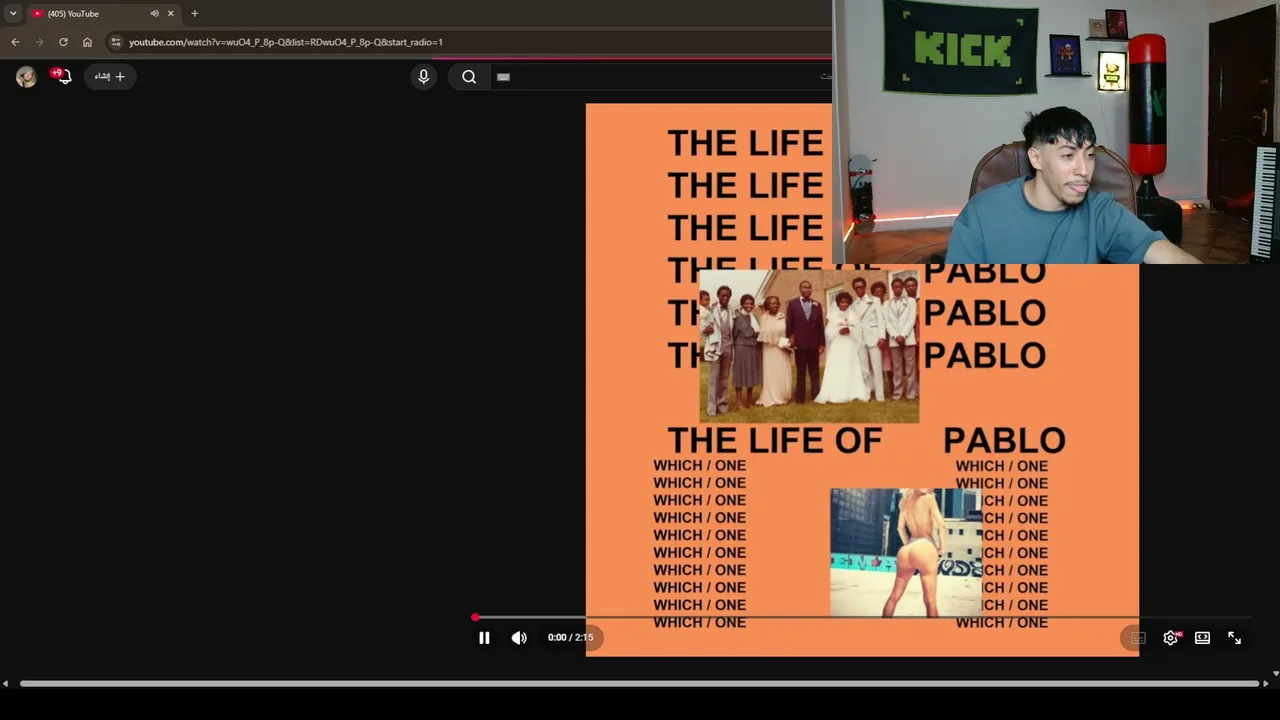1280x720 pixels.
Task: Enter fullscreen mode on the video player
Action: click(x=1235, y=638)
